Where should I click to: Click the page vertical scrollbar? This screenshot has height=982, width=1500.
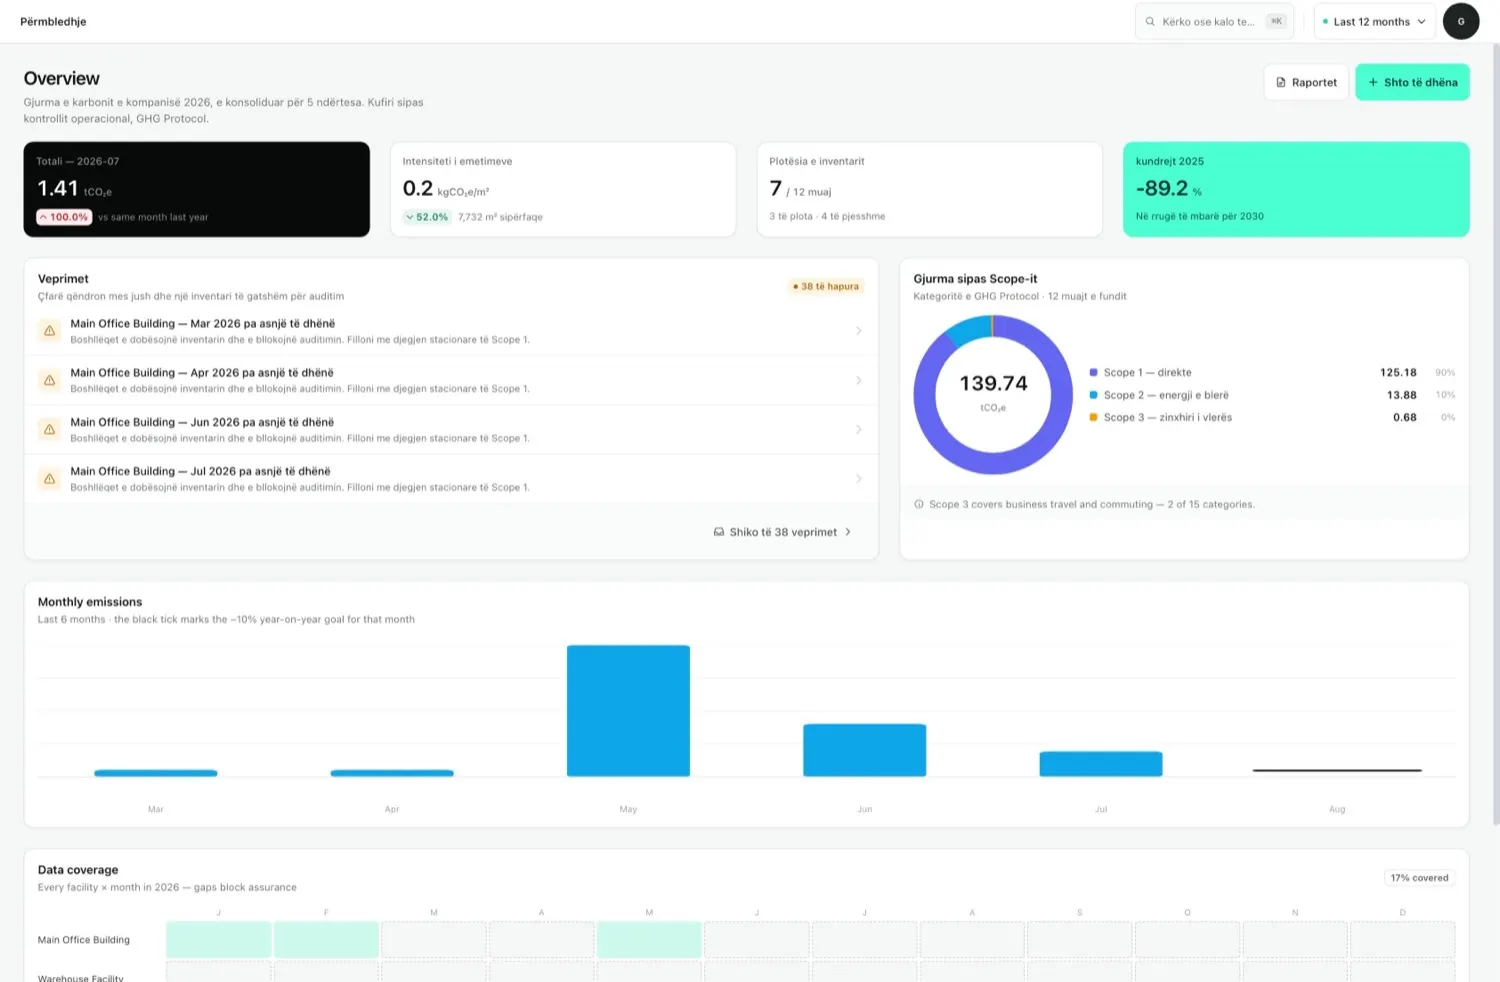pos(1495,435)
